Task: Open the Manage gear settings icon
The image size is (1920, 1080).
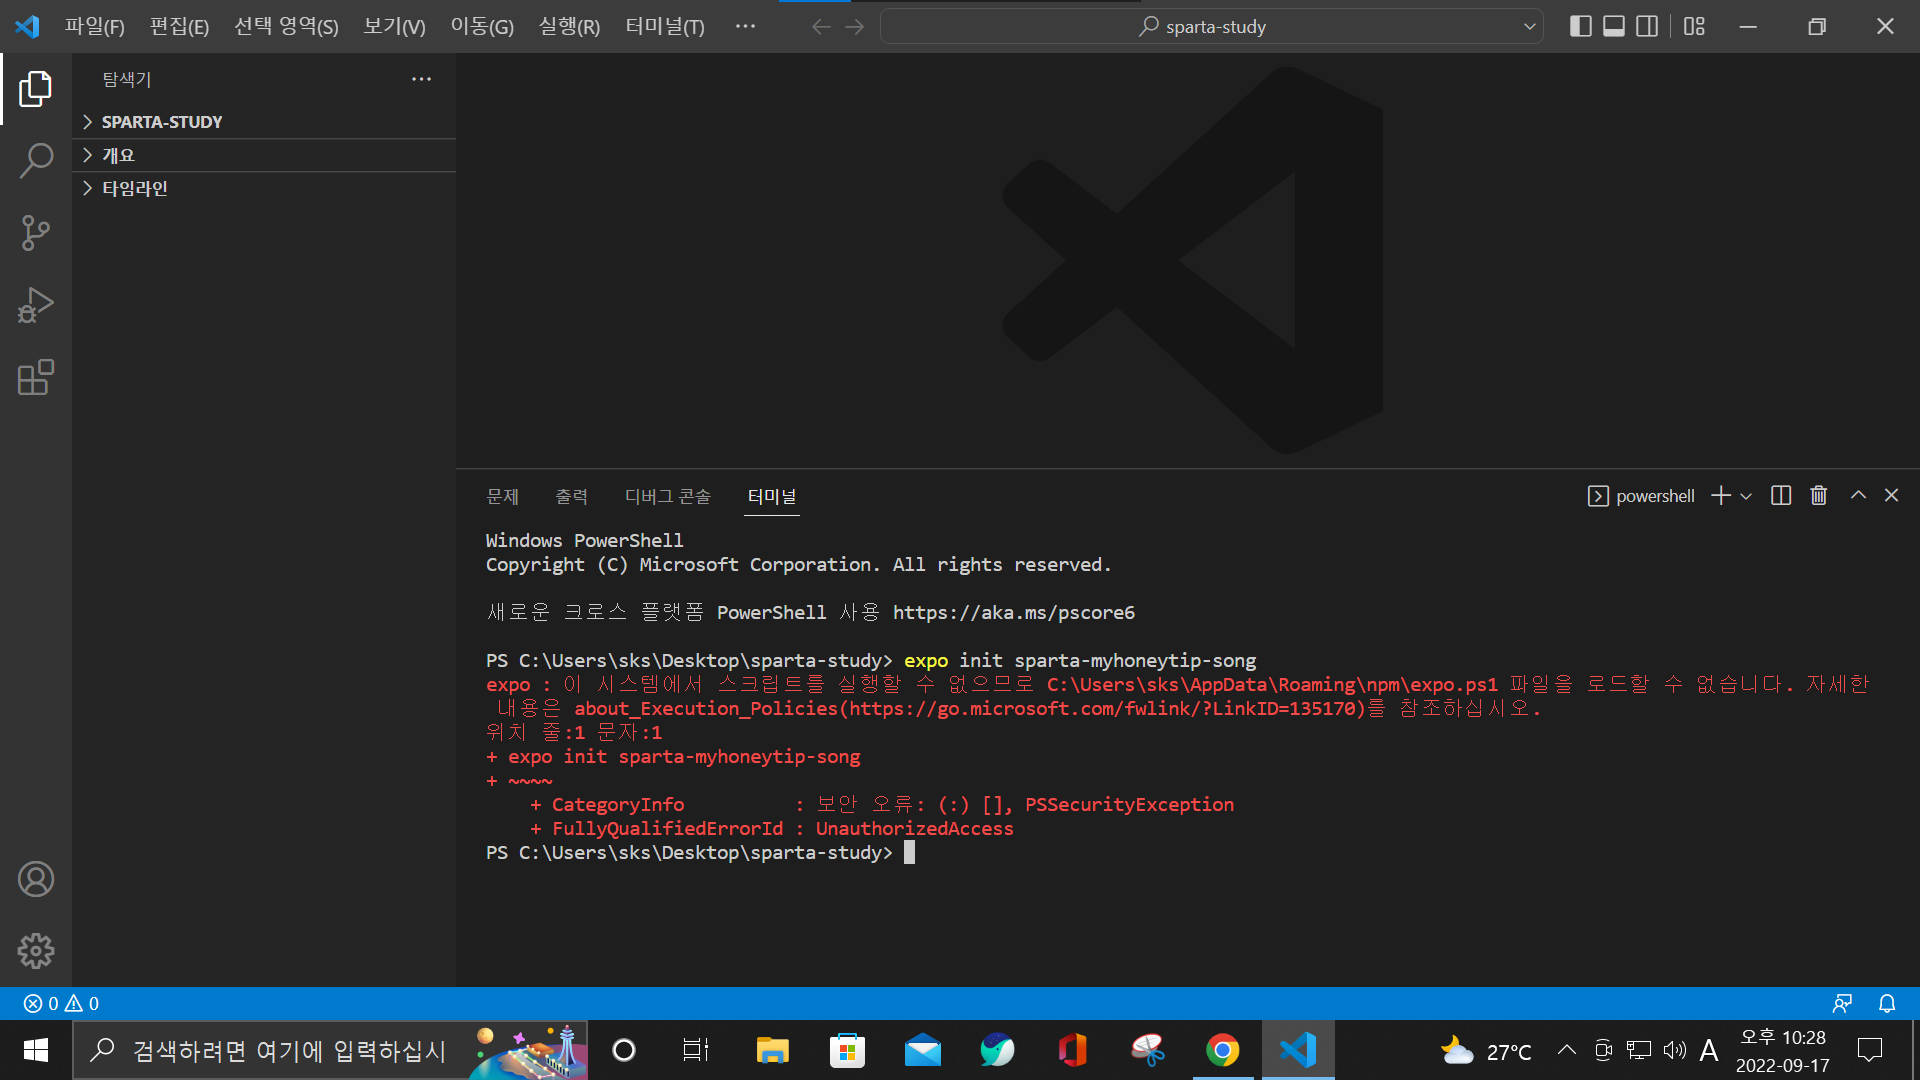Action: pyautogui.click(x=36, y=951)
